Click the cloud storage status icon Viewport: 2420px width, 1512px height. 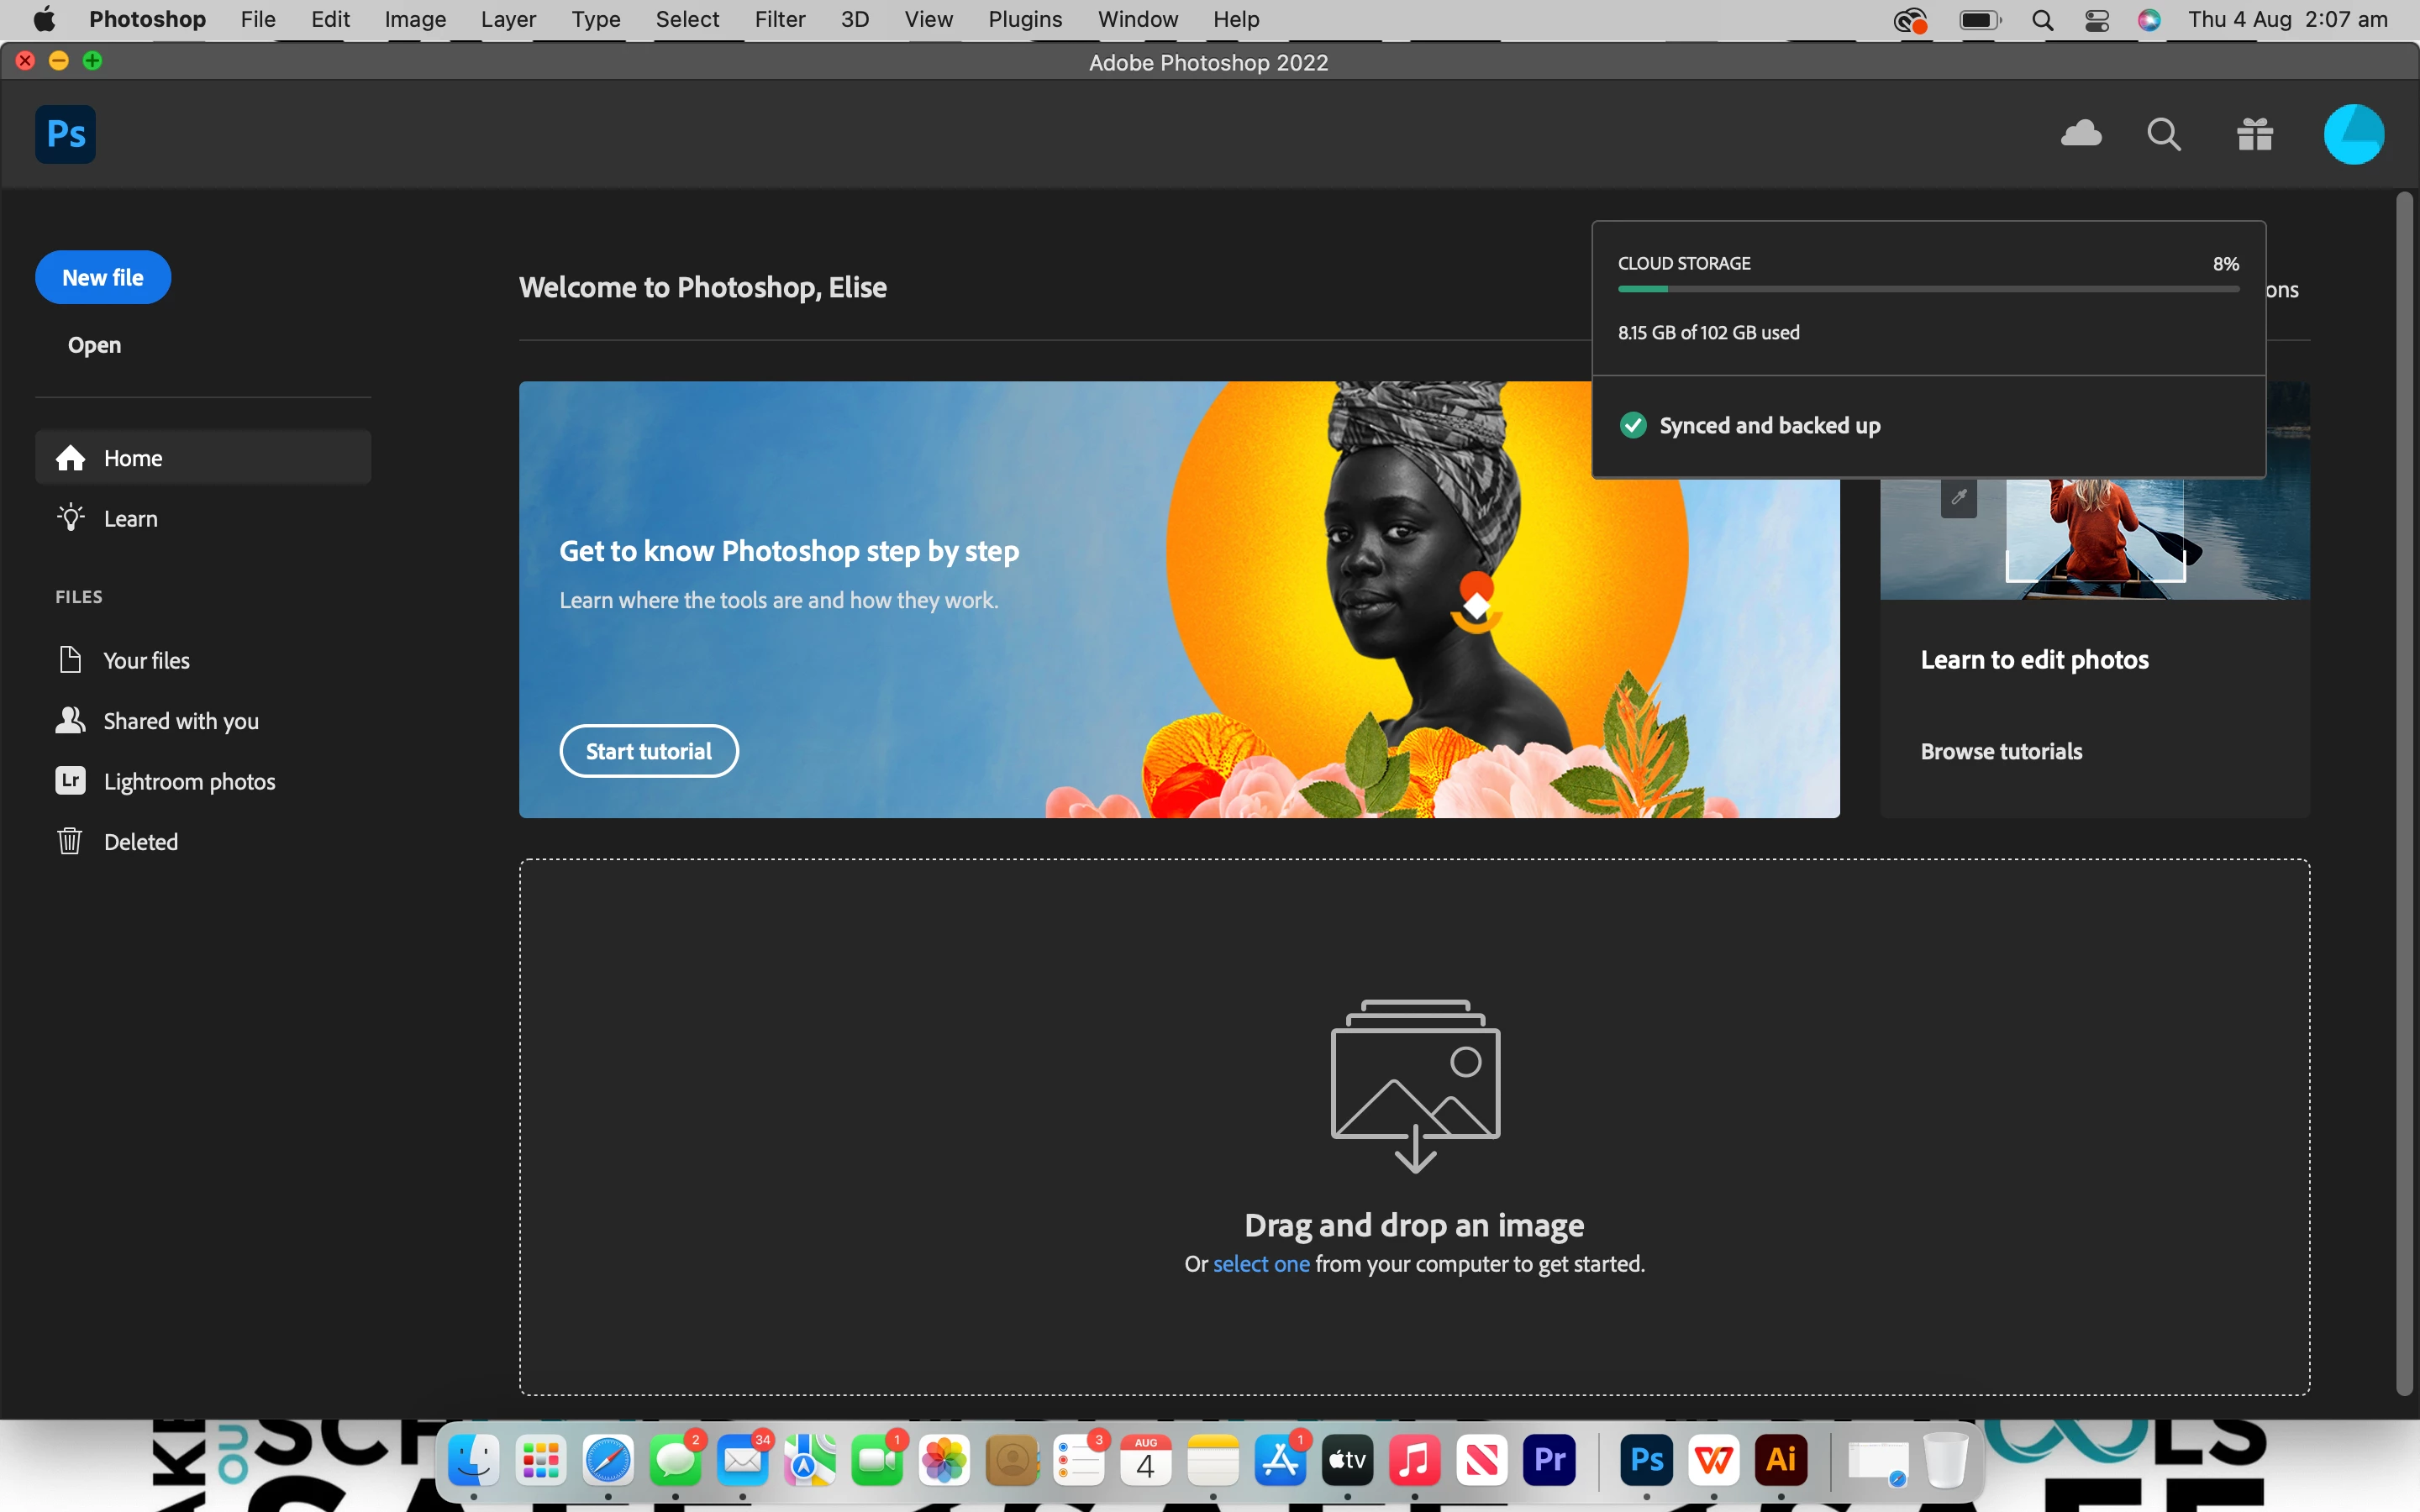pyautogui.click(x=2081, y=134)
